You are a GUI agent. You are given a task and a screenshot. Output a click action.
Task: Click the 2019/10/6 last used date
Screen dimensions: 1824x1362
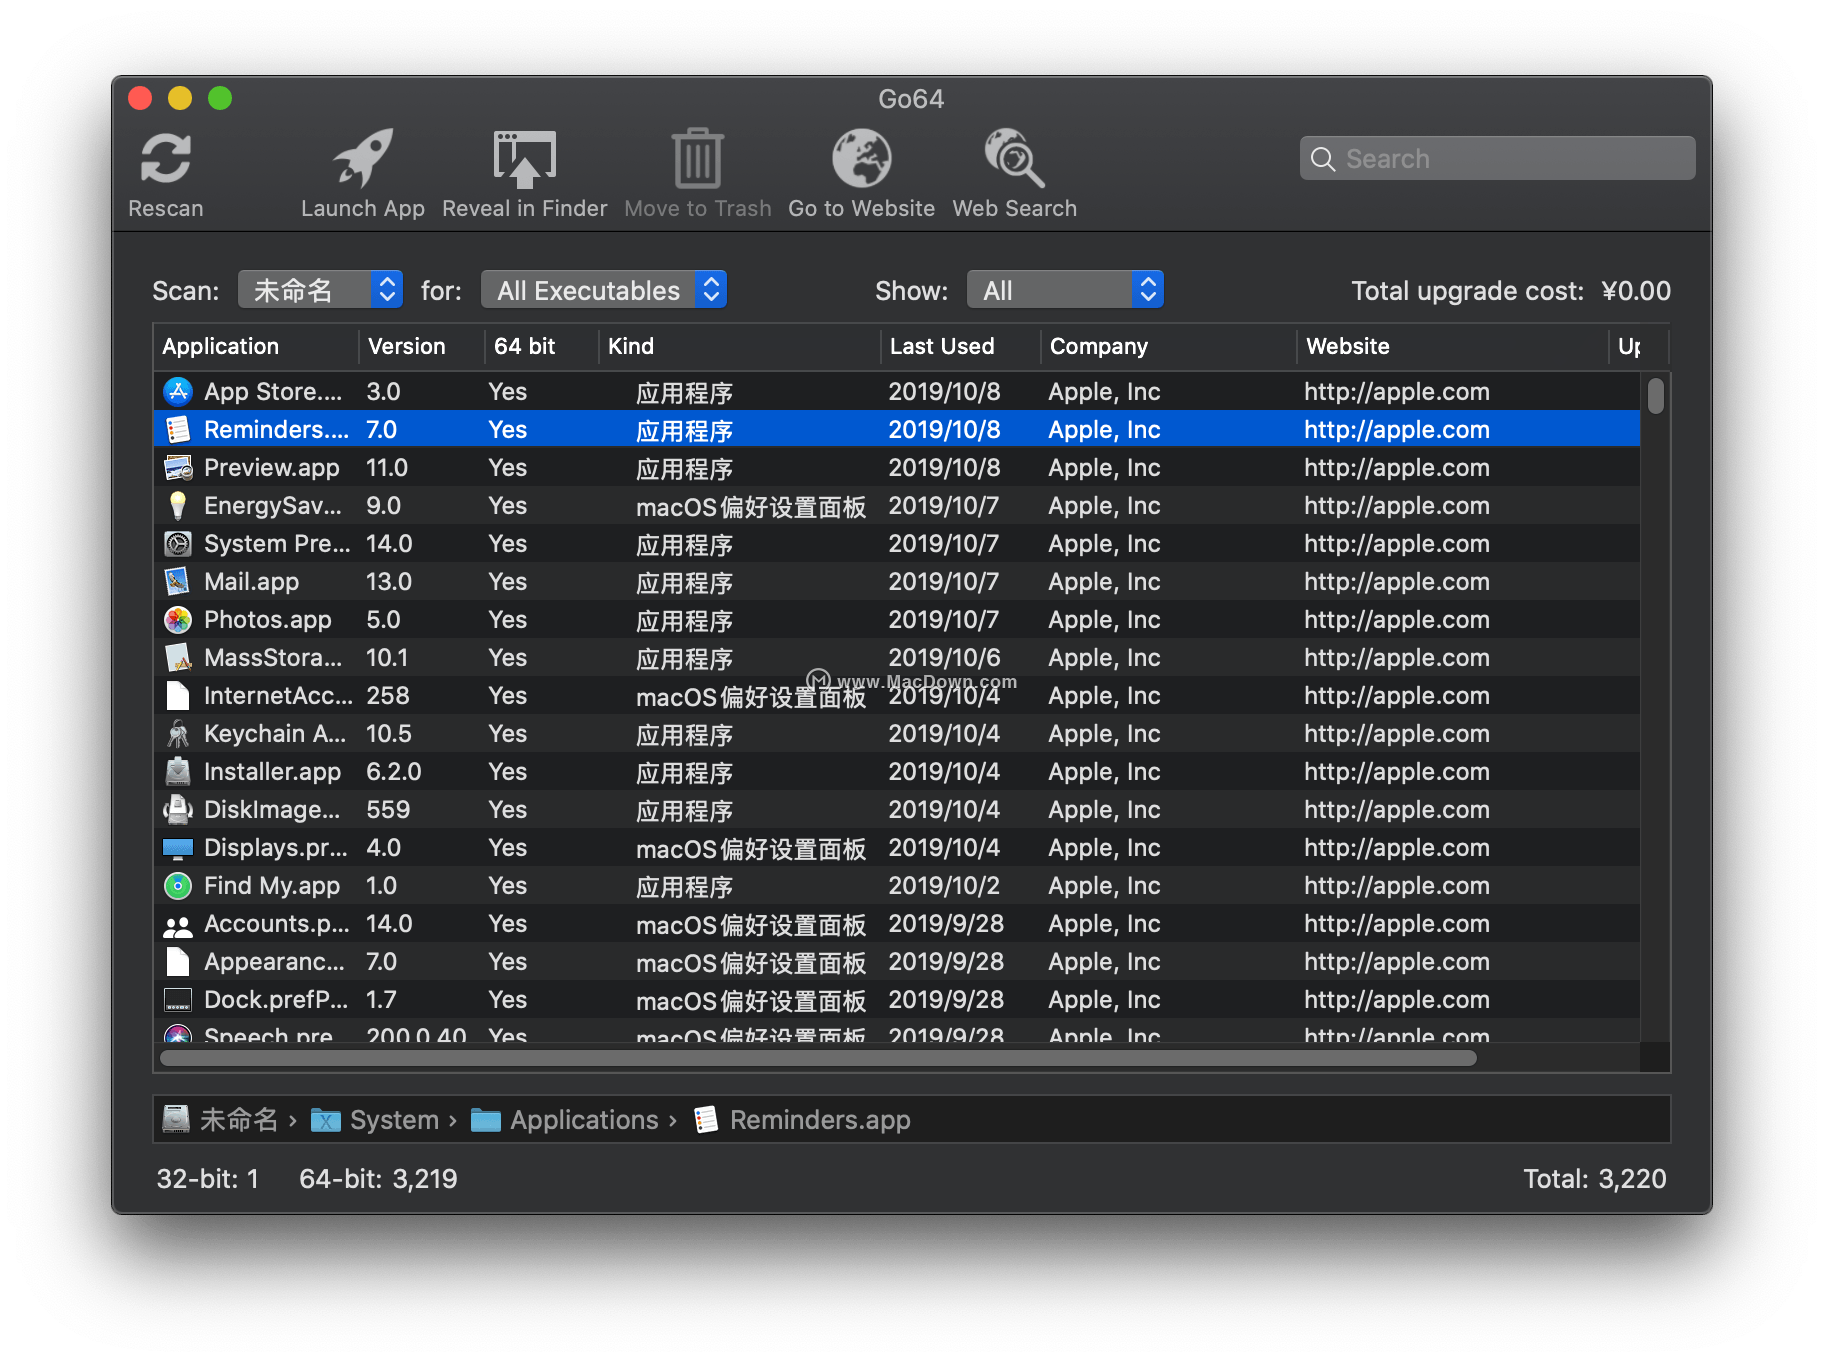944,657
